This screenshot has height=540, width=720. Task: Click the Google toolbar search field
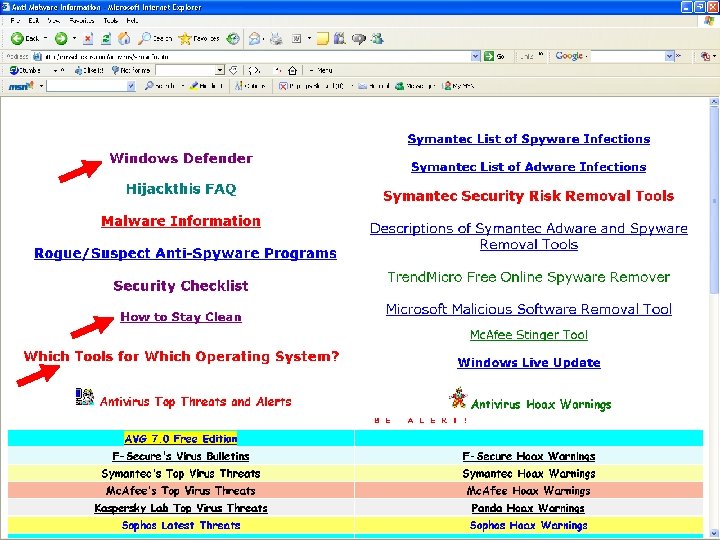point(628,56)
